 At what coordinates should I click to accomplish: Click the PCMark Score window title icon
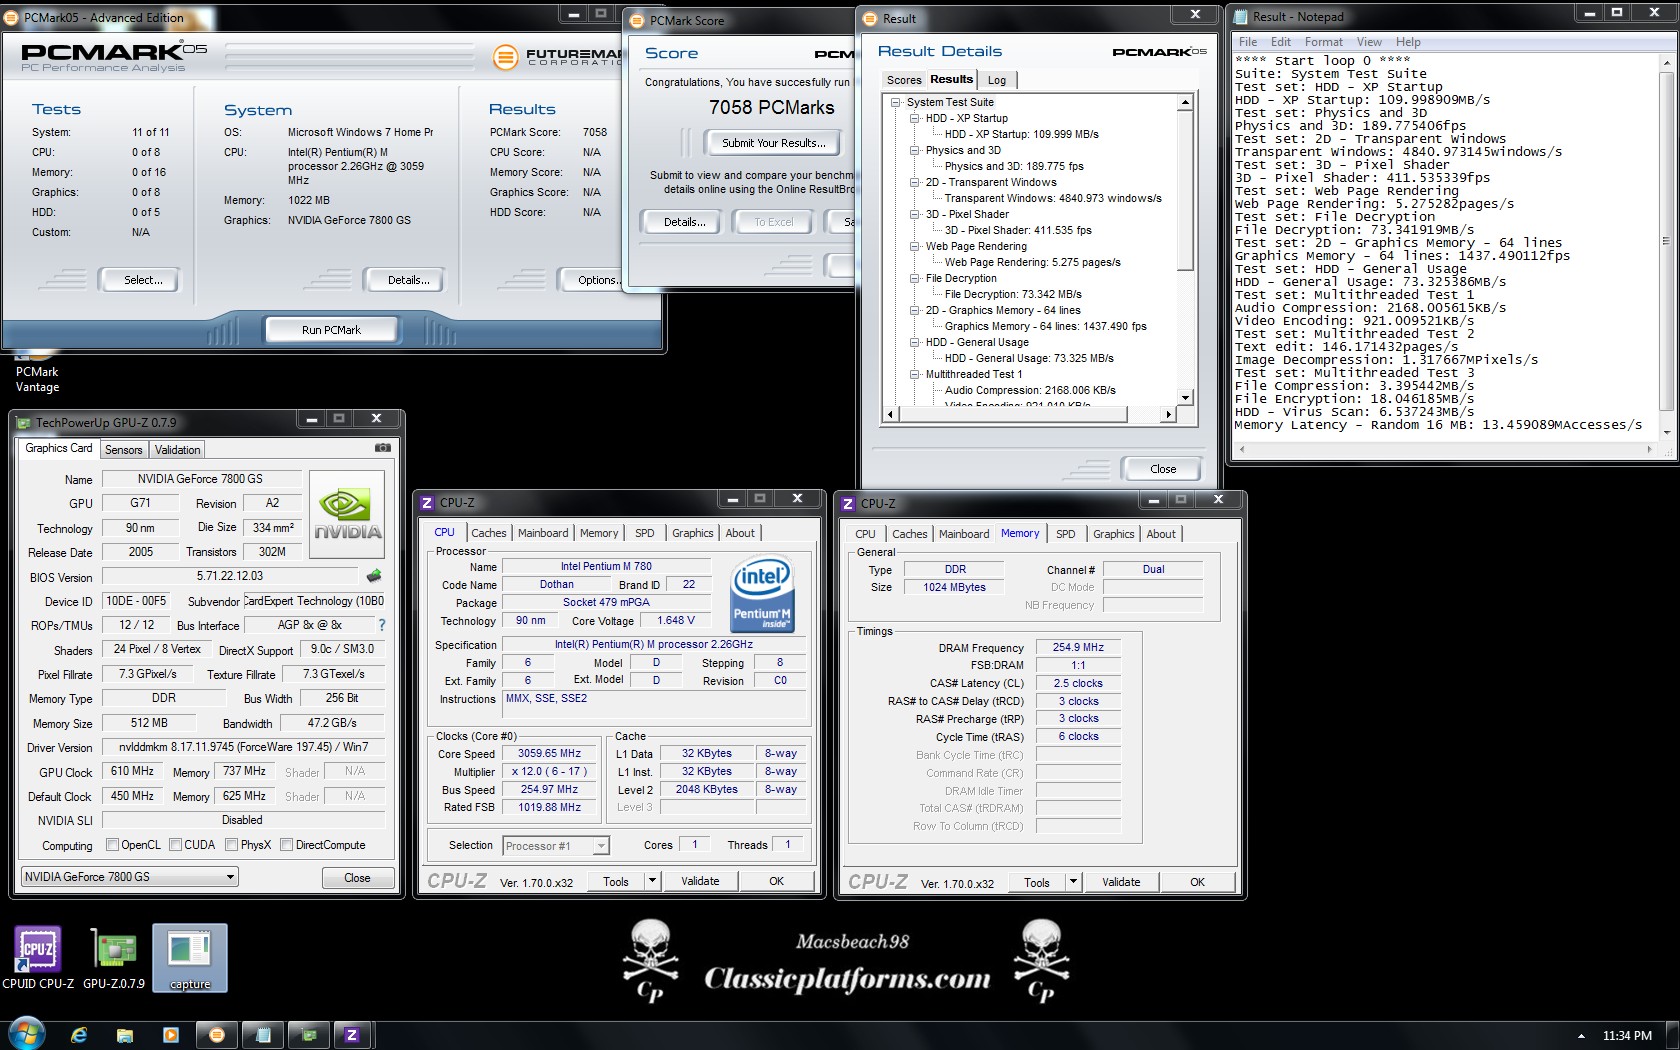637,20
